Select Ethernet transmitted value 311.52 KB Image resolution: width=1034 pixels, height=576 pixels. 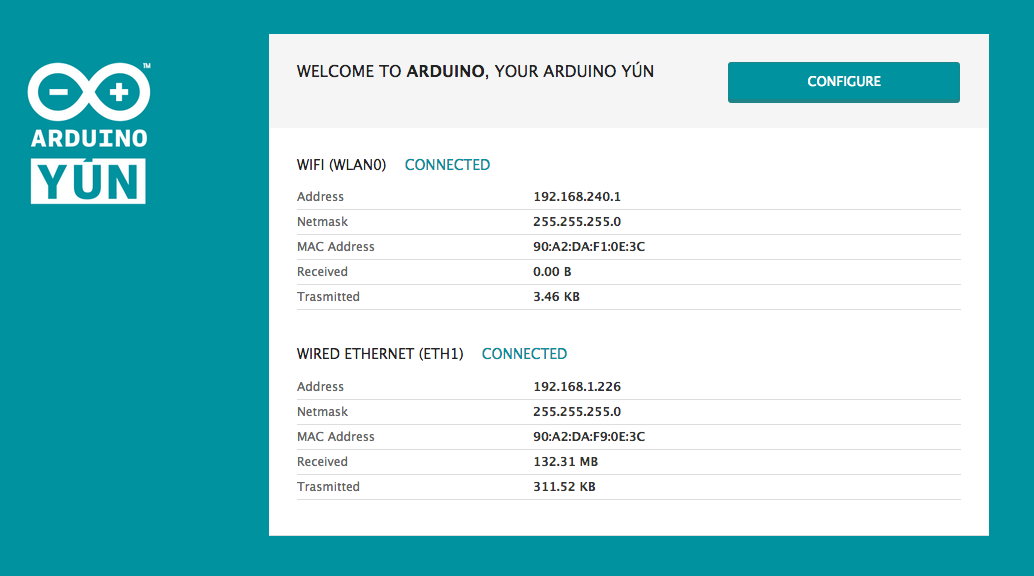tap(564, 487)
